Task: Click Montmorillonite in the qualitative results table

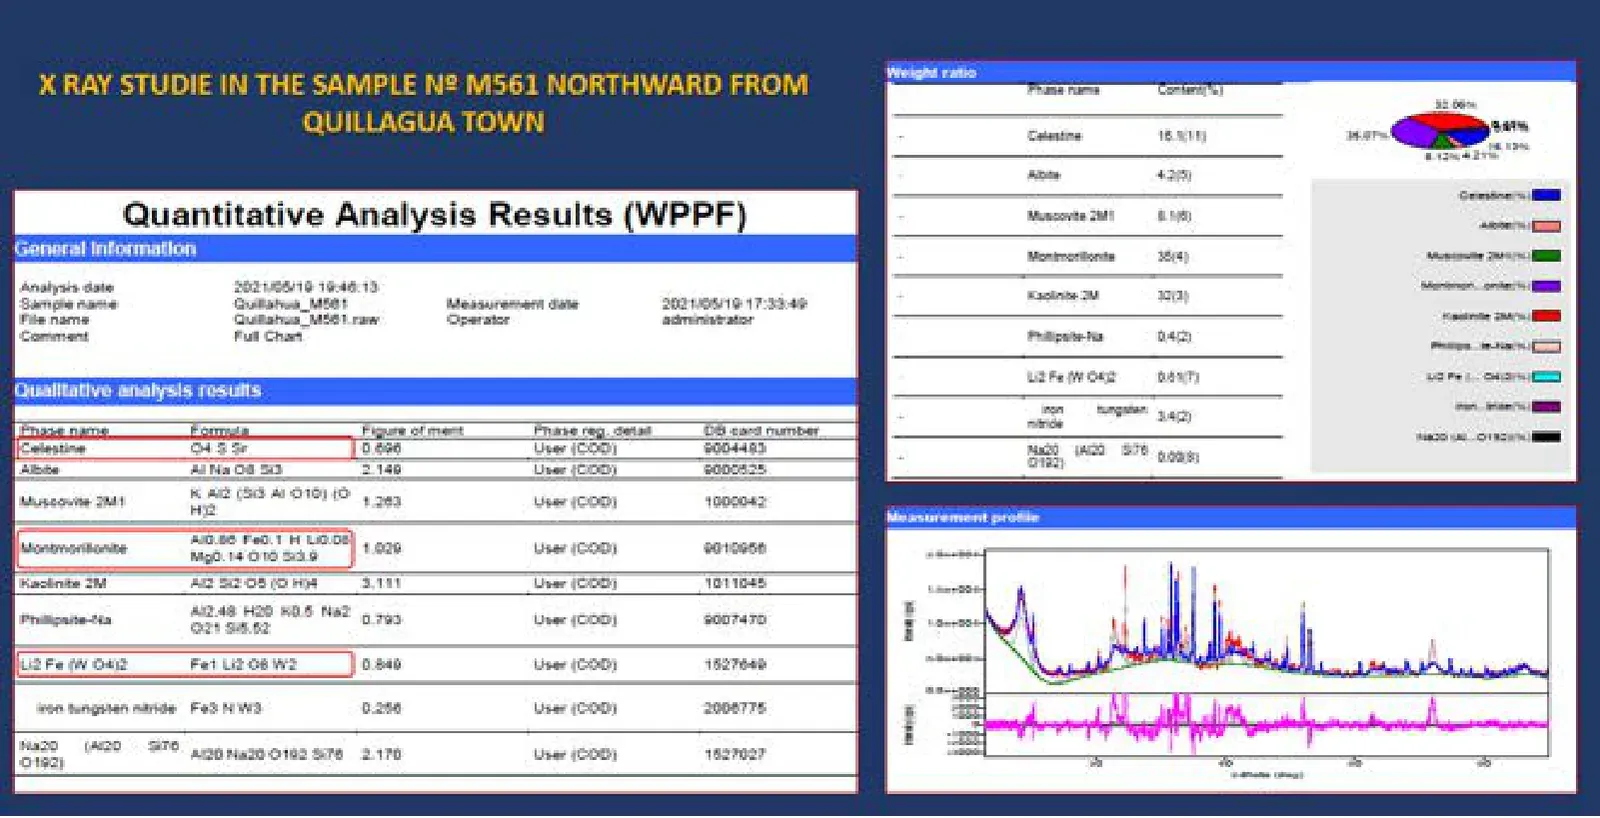Action: point(73,548)
